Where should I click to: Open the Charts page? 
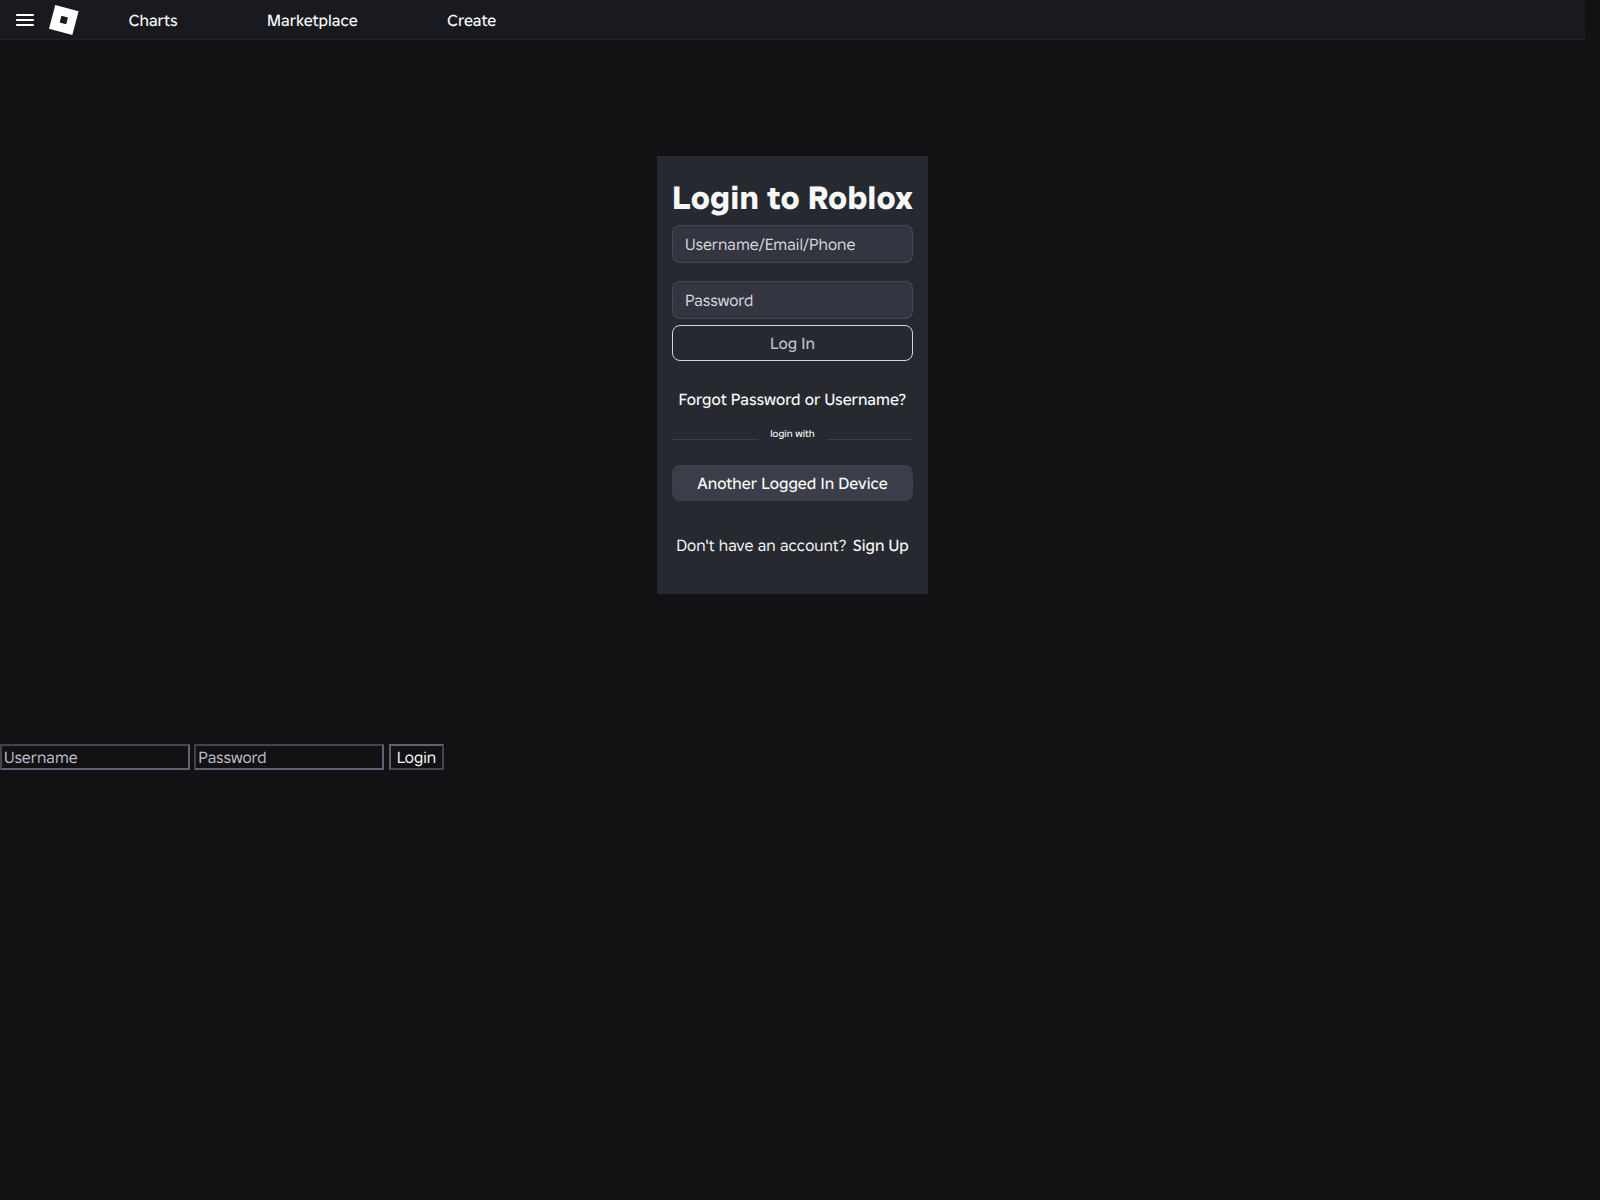153,21
